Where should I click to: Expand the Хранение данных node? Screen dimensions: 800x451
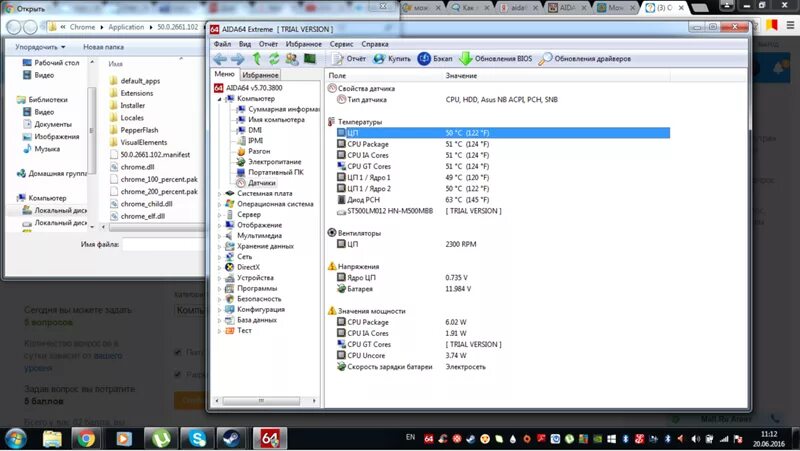(x=220, y=246)
